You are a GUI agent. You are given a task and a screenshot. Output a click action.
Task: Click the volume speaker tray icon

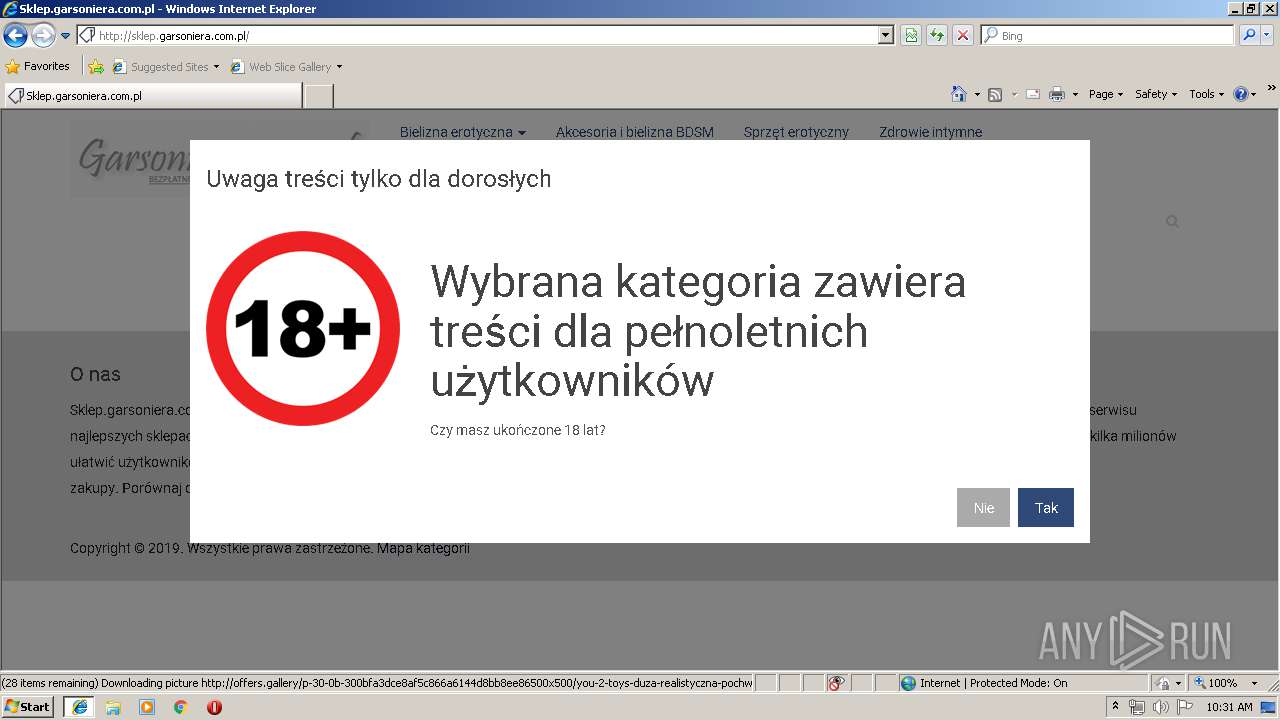coord(1160,707)
